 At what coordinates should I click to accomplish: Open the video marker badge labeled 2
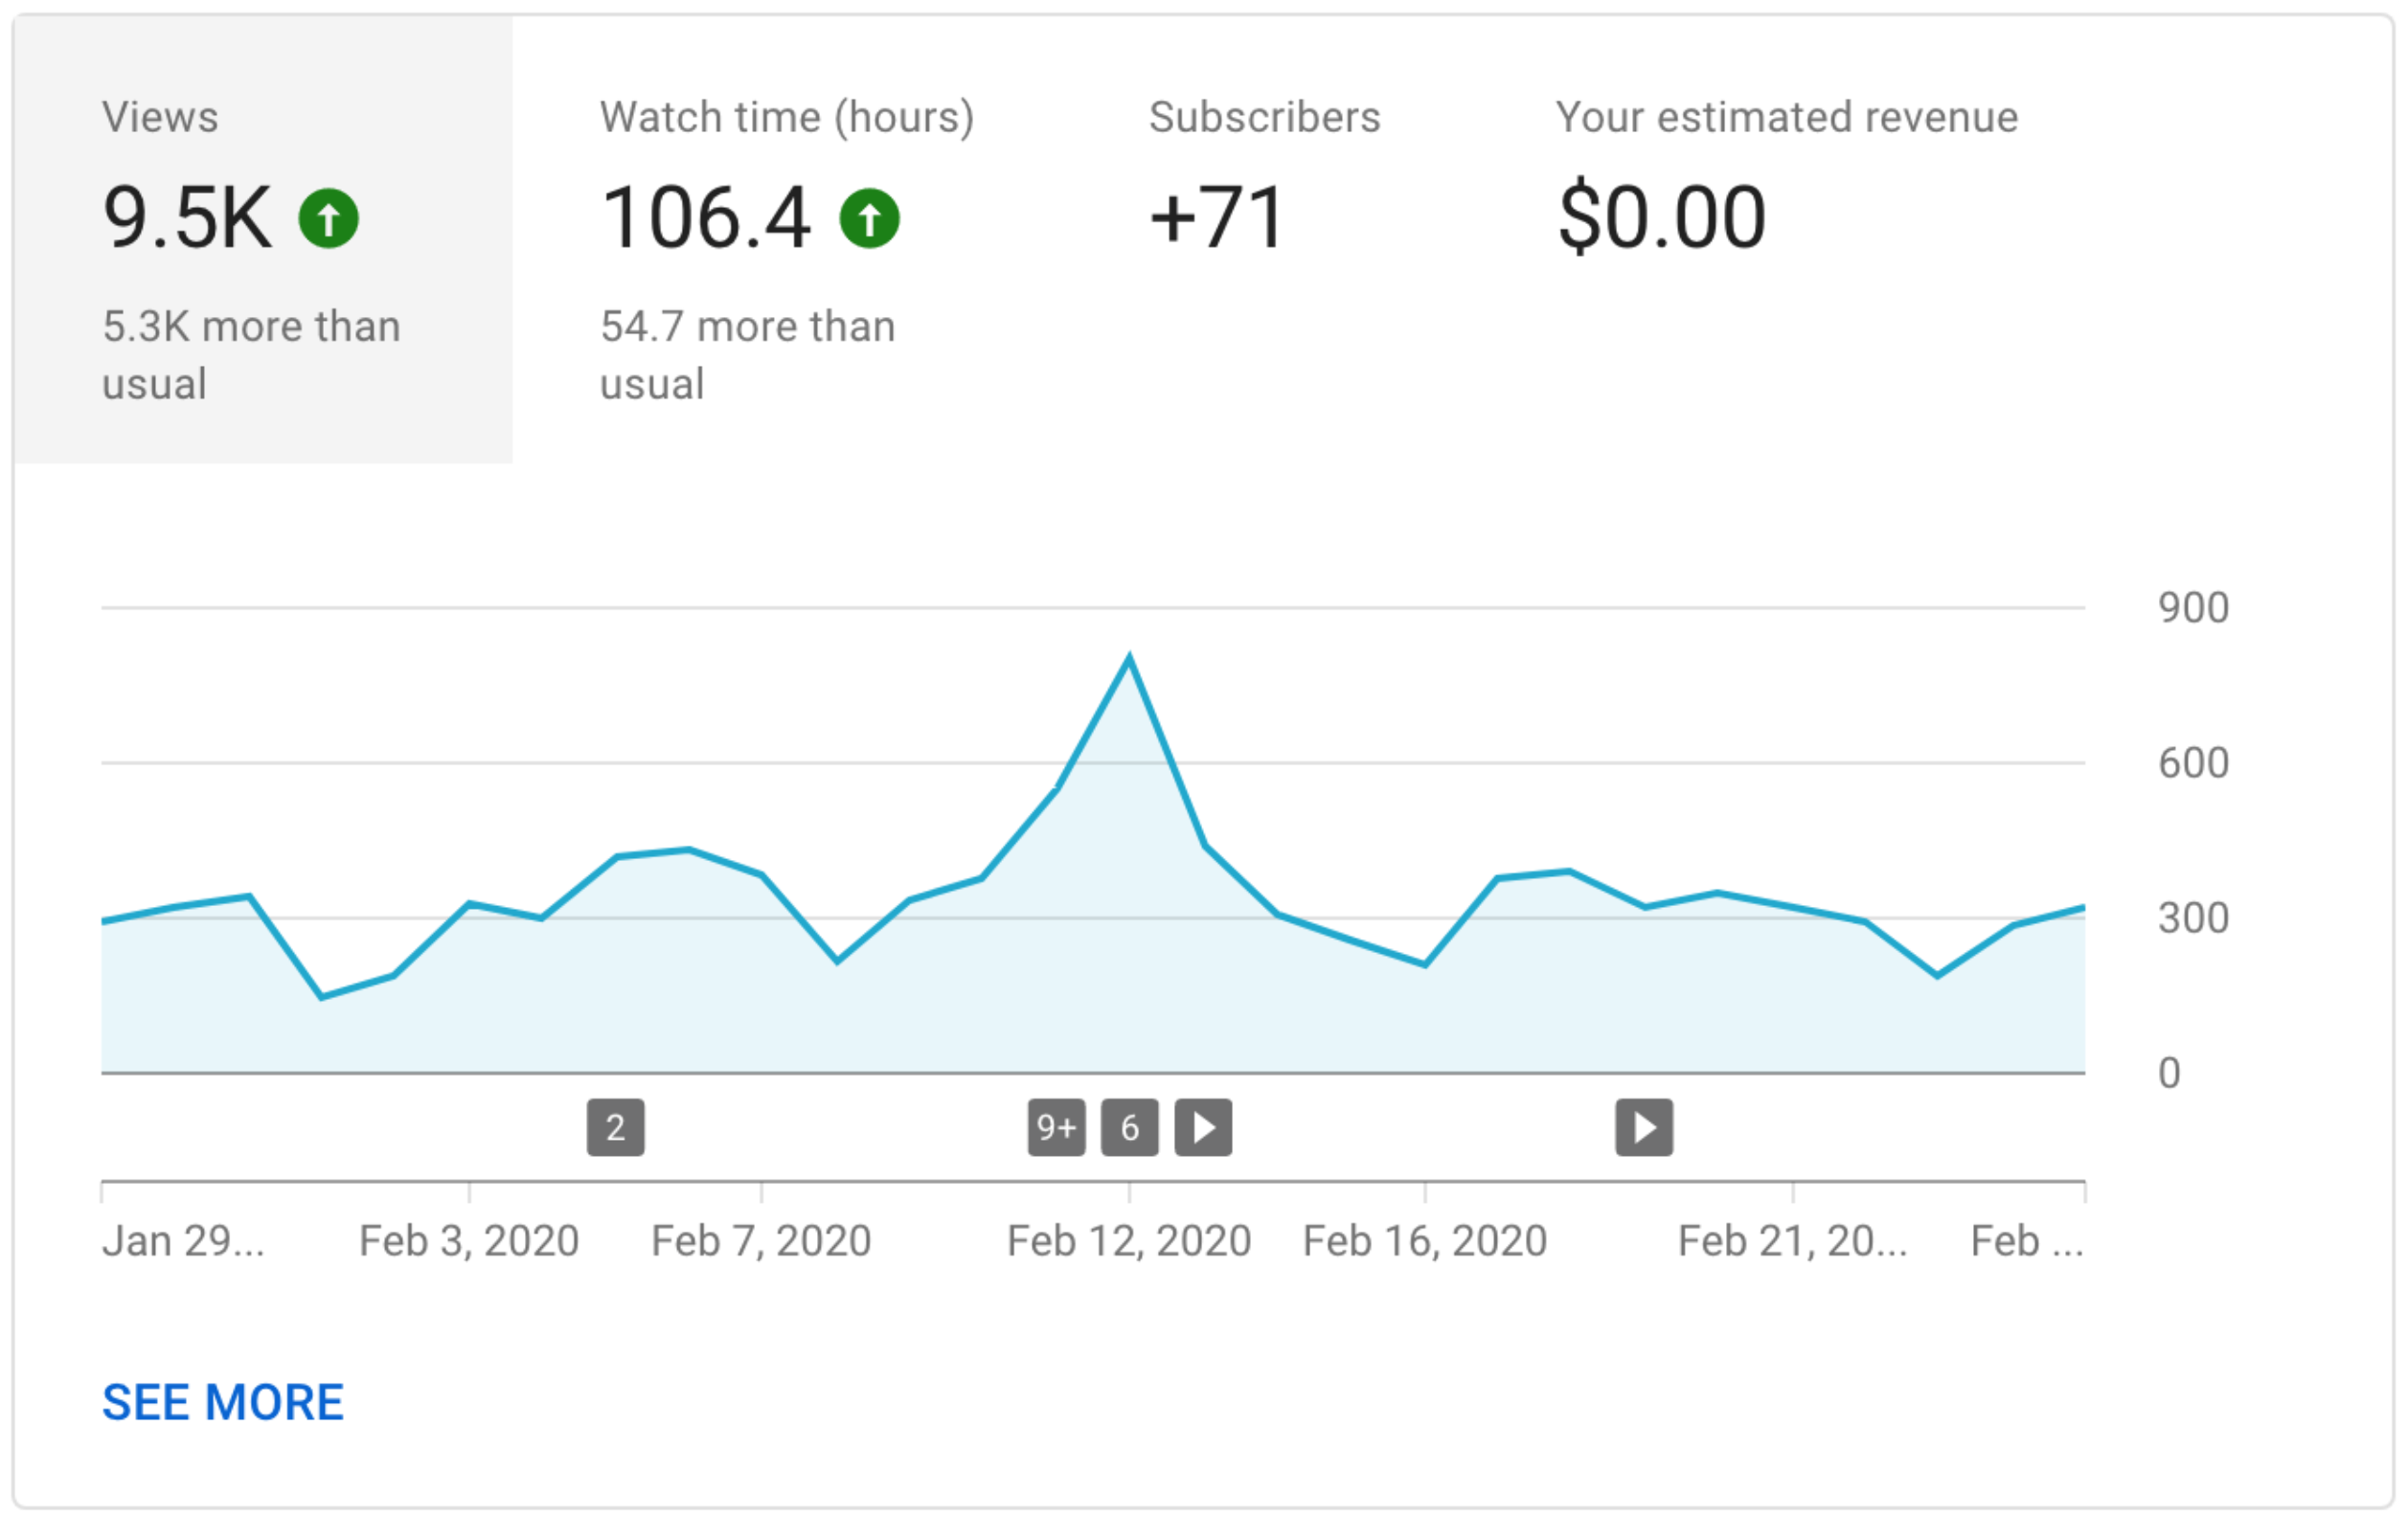click(615, 1128)
